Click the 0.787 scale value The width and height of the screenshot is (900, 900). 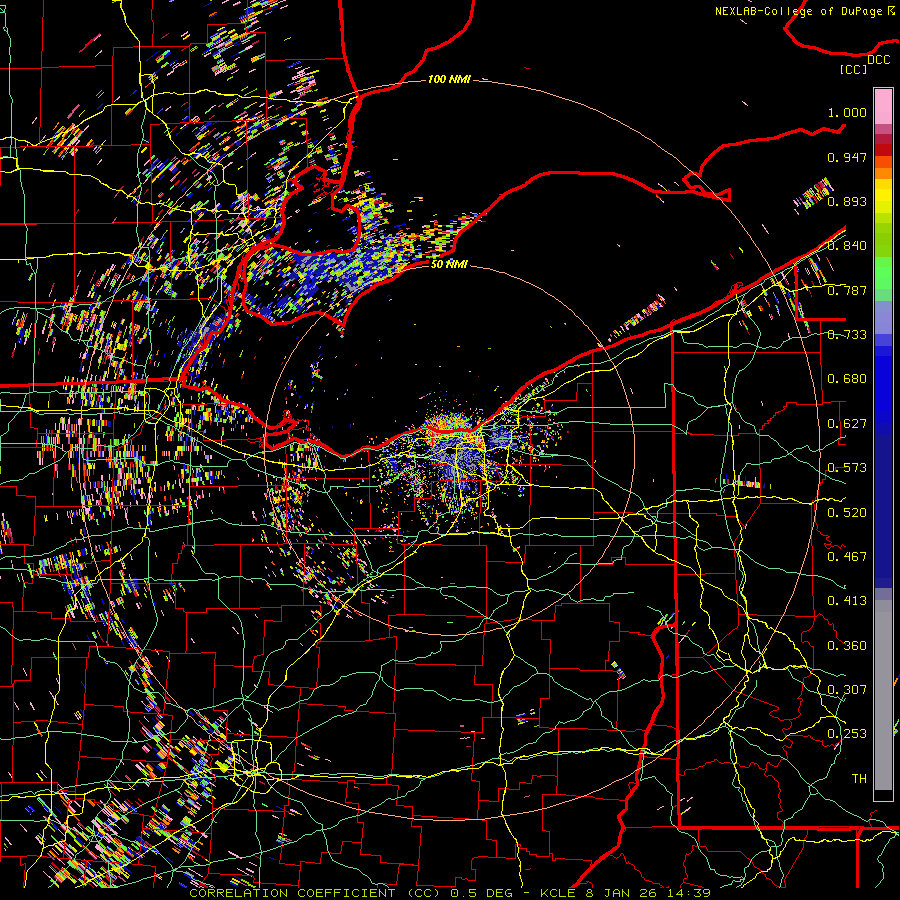[847, 290]
